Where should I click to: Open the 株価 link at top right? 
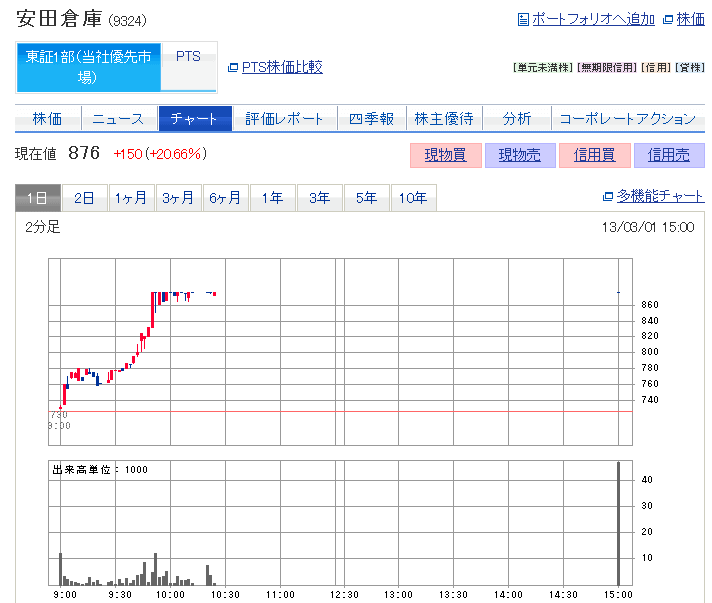coord(690,19)
